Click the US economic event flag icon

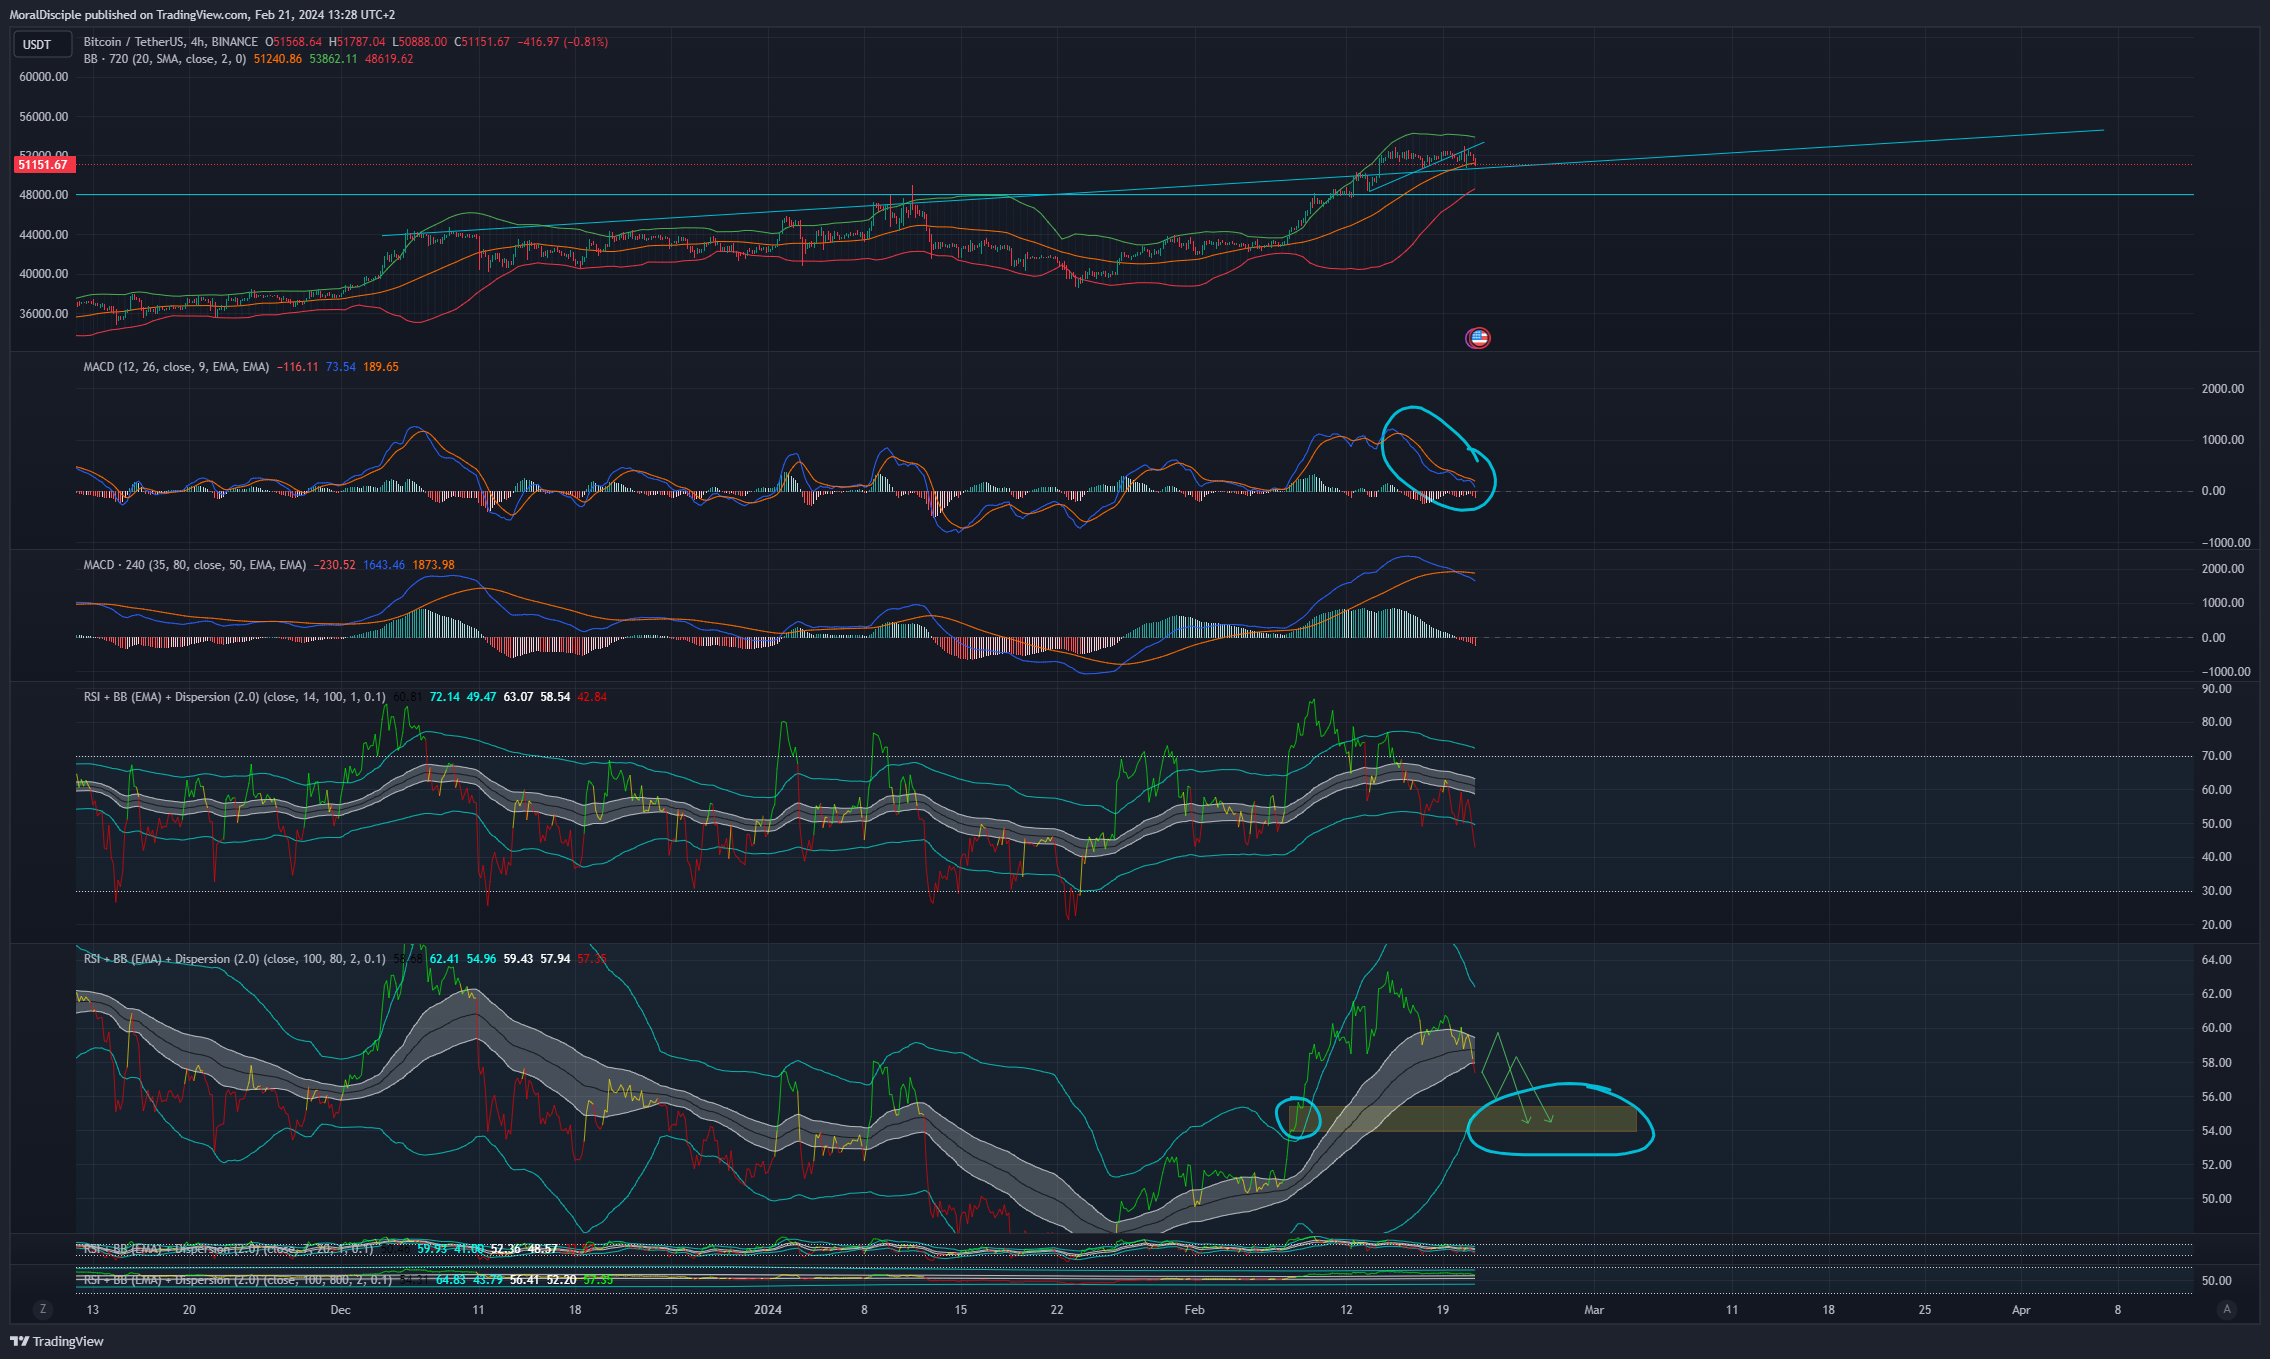pos(1478,338)
